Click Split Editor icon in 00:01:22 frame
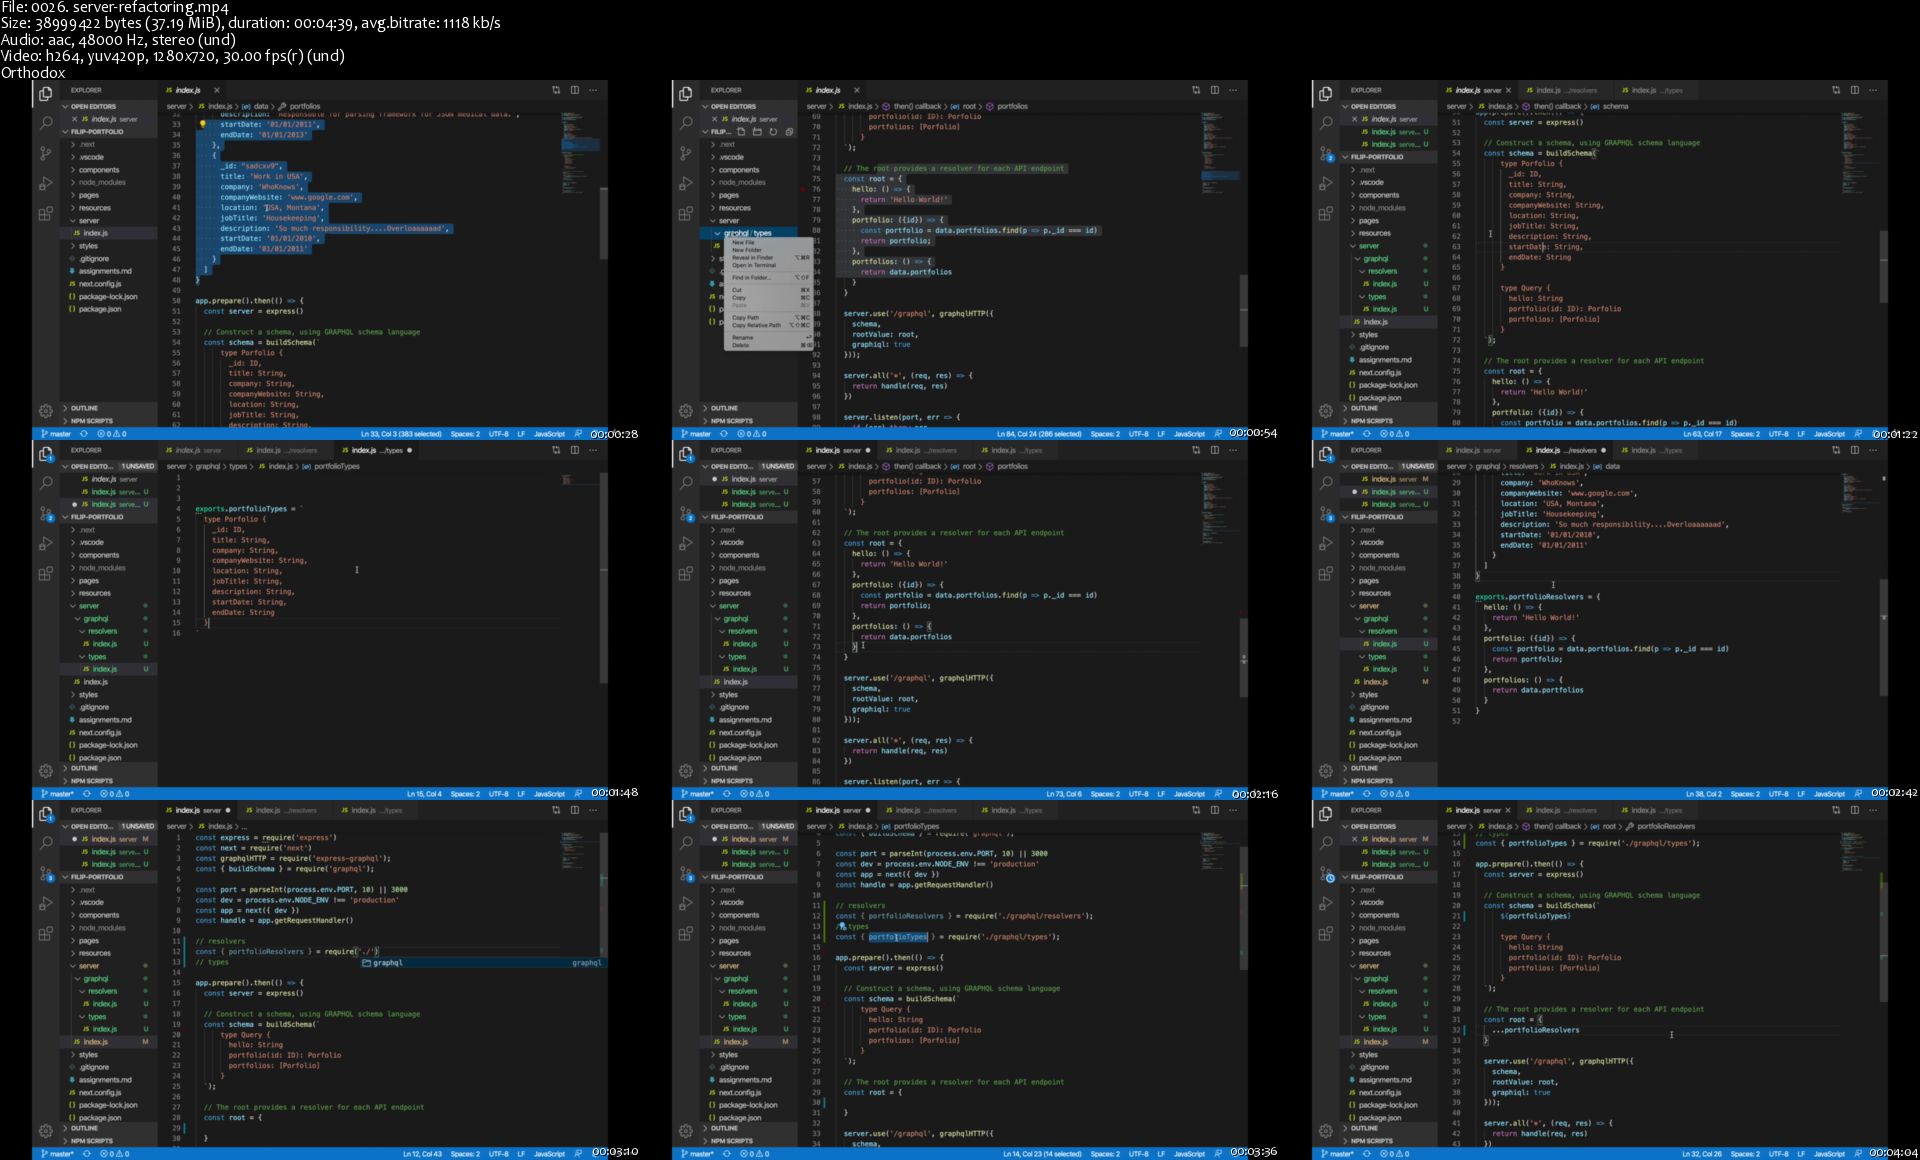The image size is (1920, 1160). click(1855, 90)
